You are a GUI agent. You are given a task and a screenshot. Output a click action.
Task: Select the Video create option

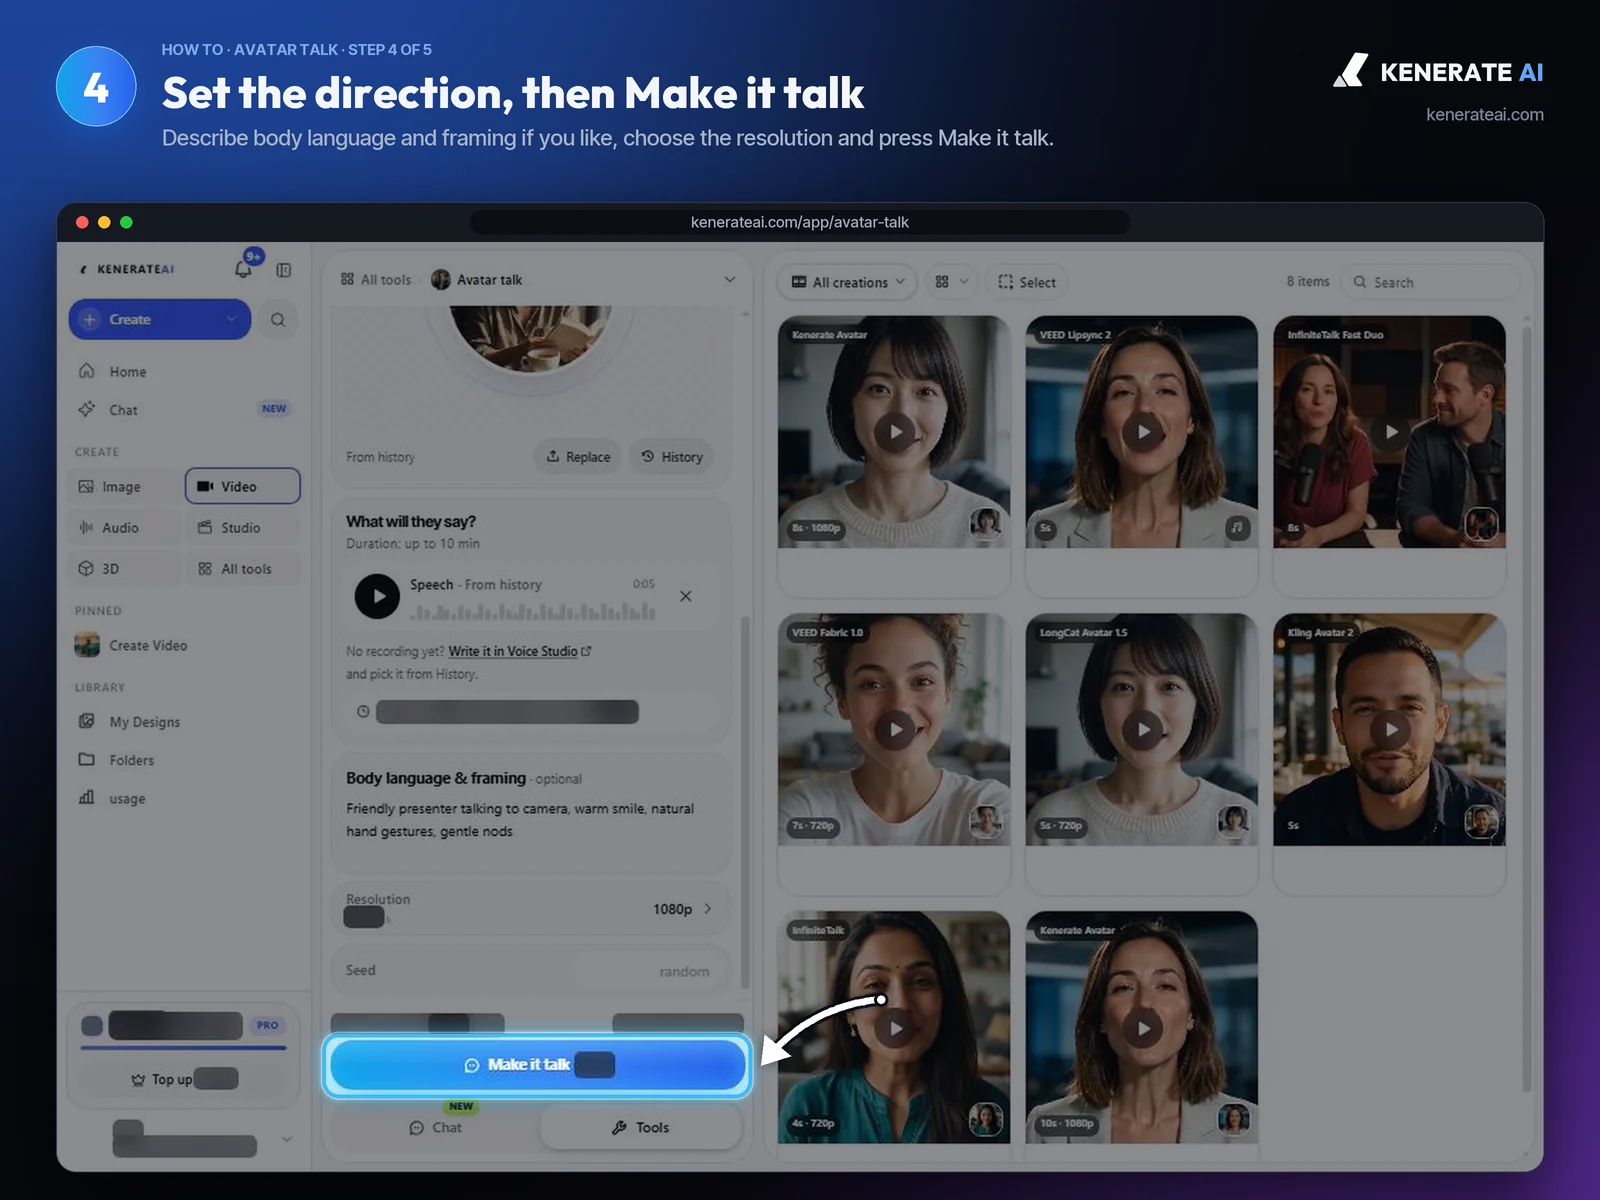click(x=242, y=486)
